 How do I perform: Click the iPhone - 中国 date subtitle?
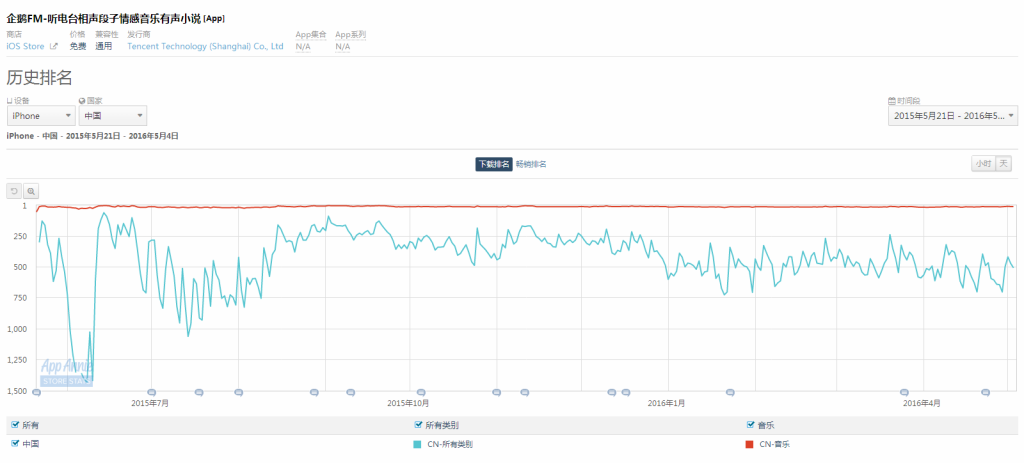click(92, 136)
